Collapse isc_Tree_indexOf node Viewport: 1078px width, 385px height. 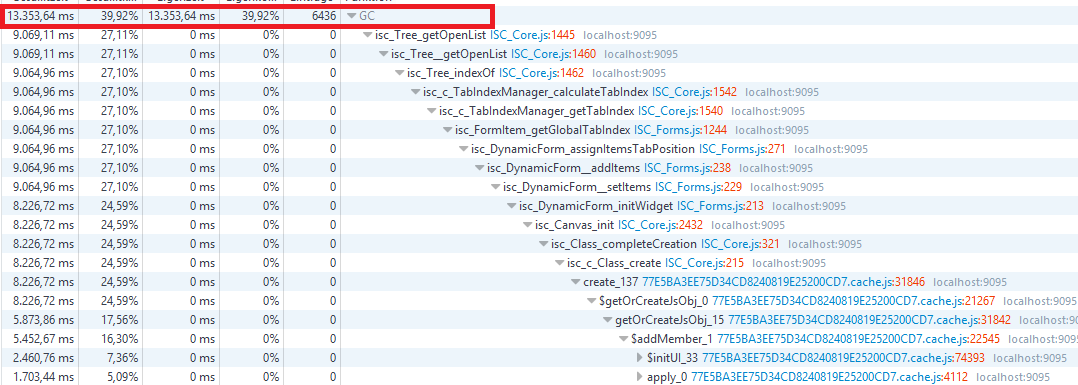[x=399, y=73]
